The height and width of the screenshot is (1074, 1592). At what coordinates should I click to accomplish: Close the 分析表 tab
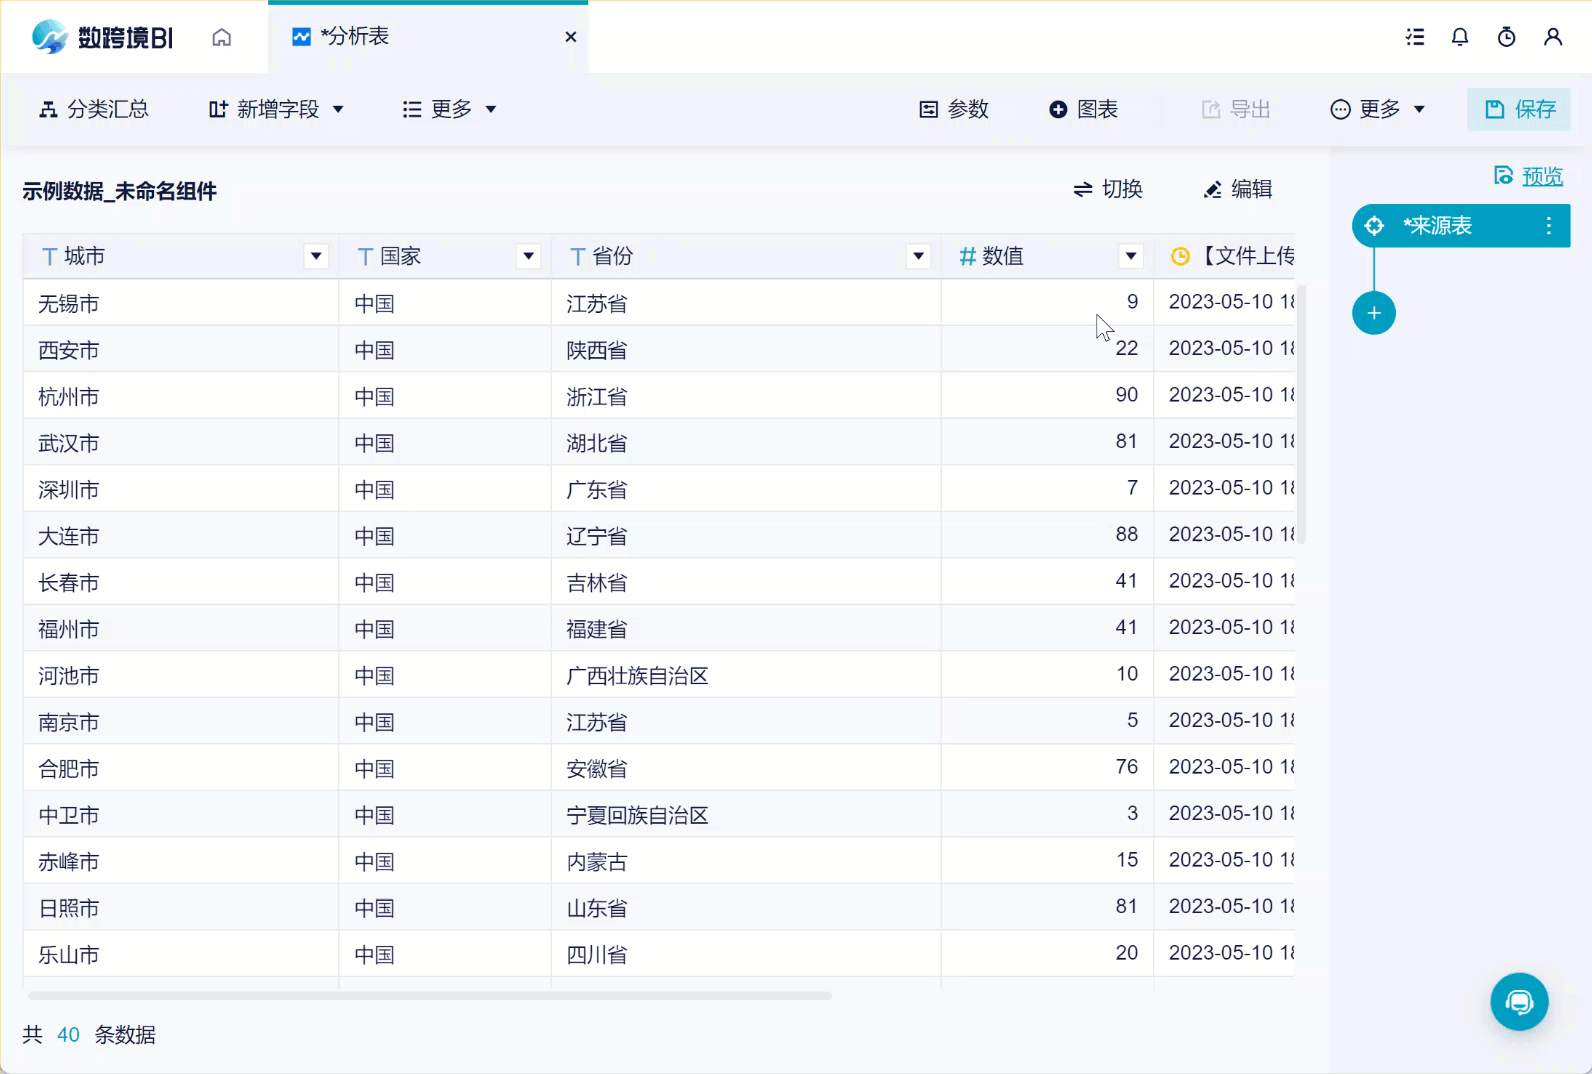click(571, 37)
